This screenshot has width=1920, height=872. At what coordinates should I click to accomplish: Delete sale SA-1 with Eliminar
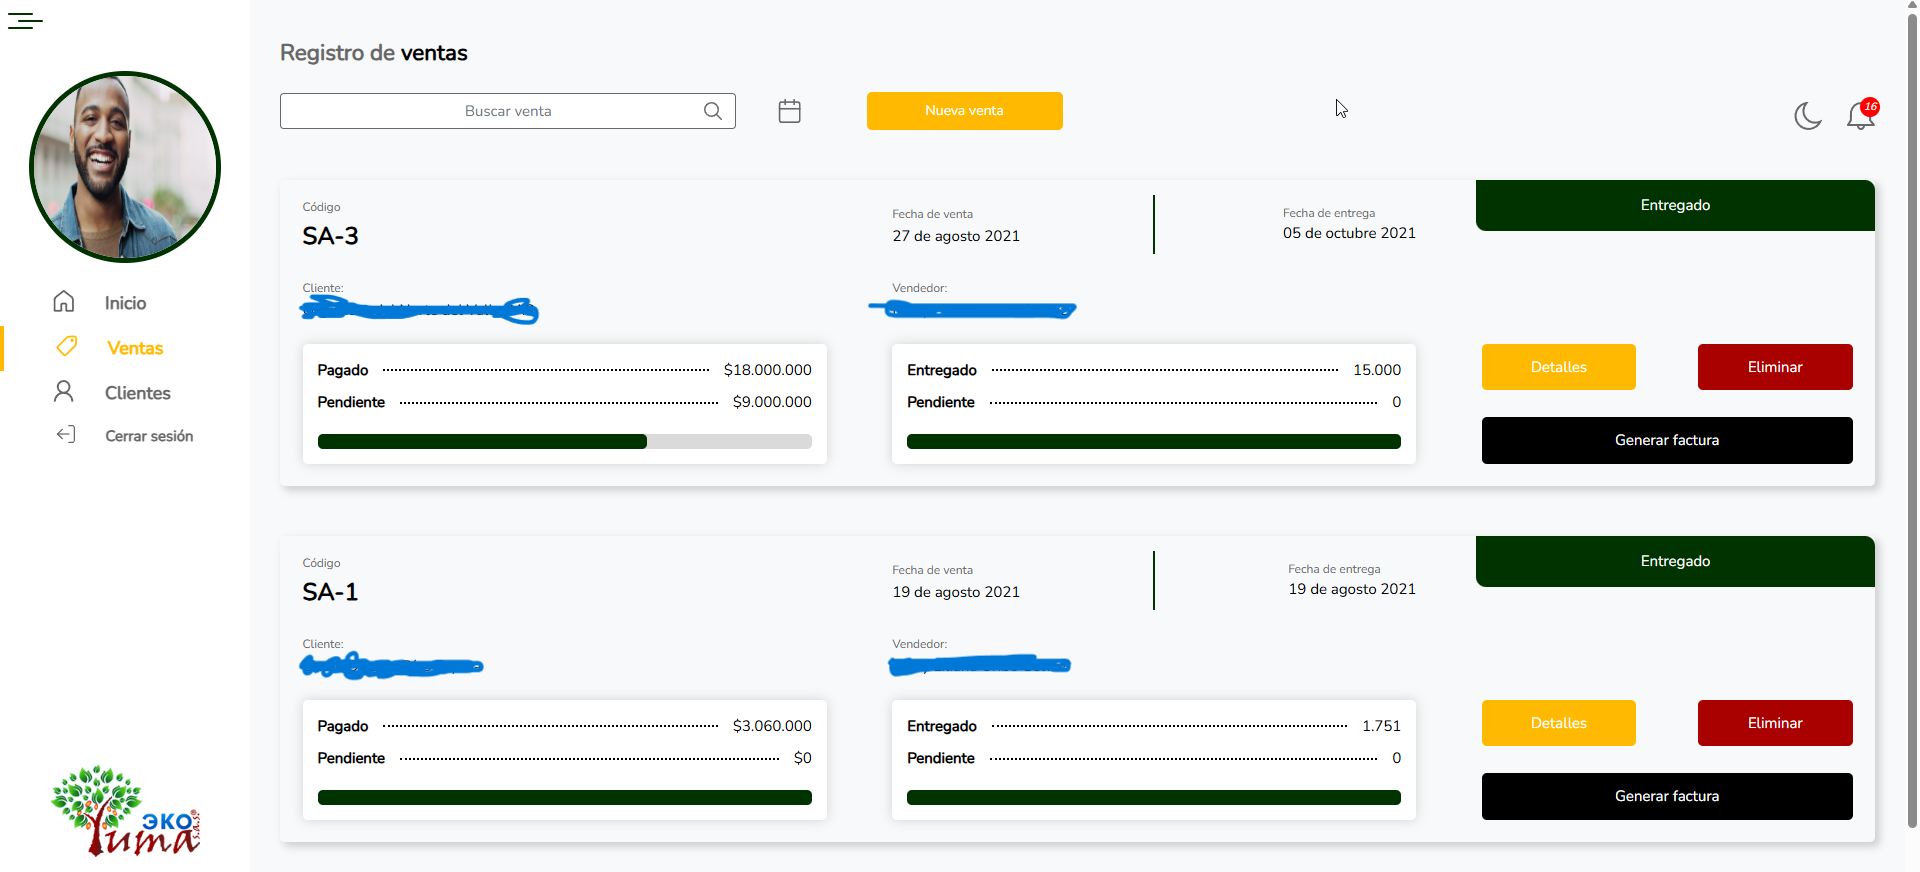pyautogui.click(x=1774, y=723)
